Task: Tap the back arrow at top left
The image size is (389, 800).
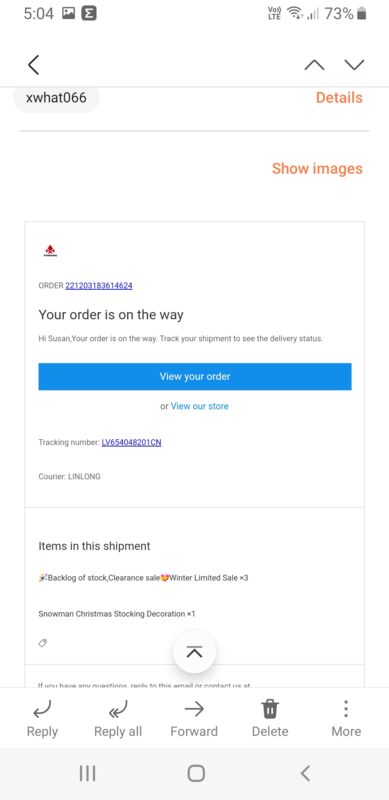Action: pyautogui.click(x=33, y=65)
